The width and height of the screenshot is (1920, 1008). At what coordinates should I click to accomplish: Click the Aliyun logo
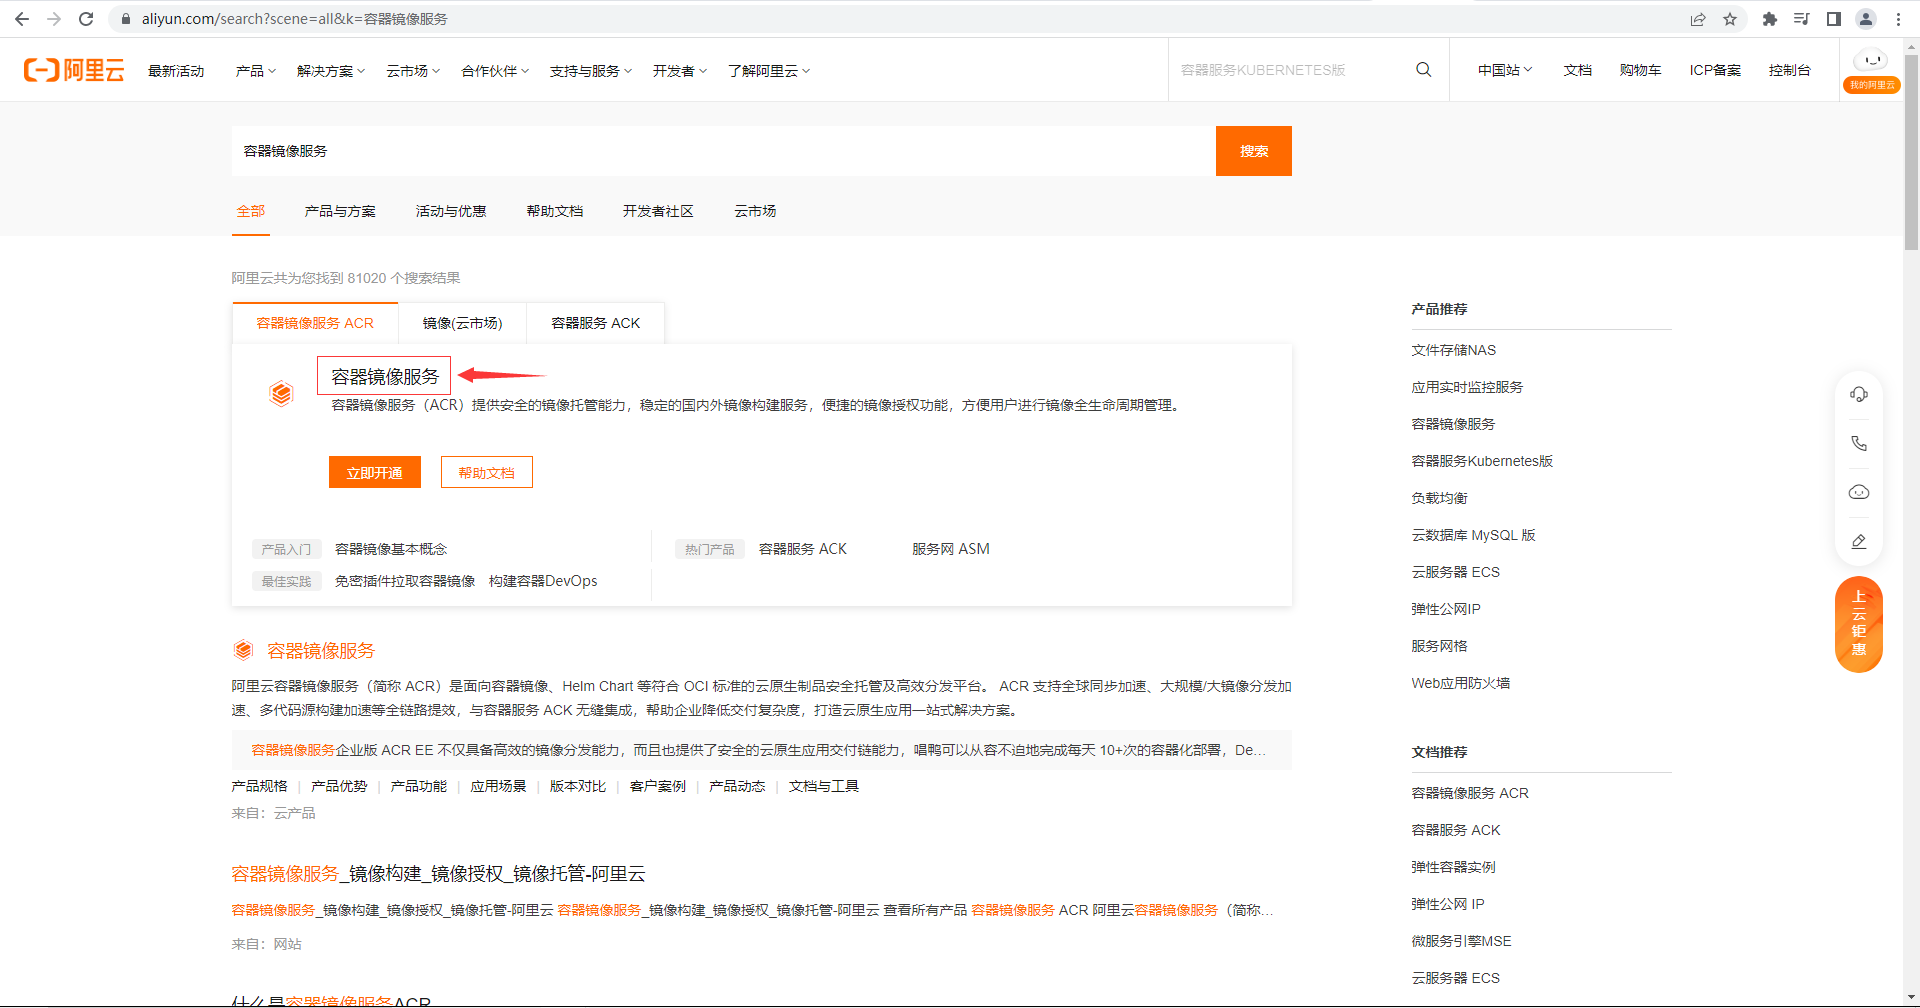(74, 70)
